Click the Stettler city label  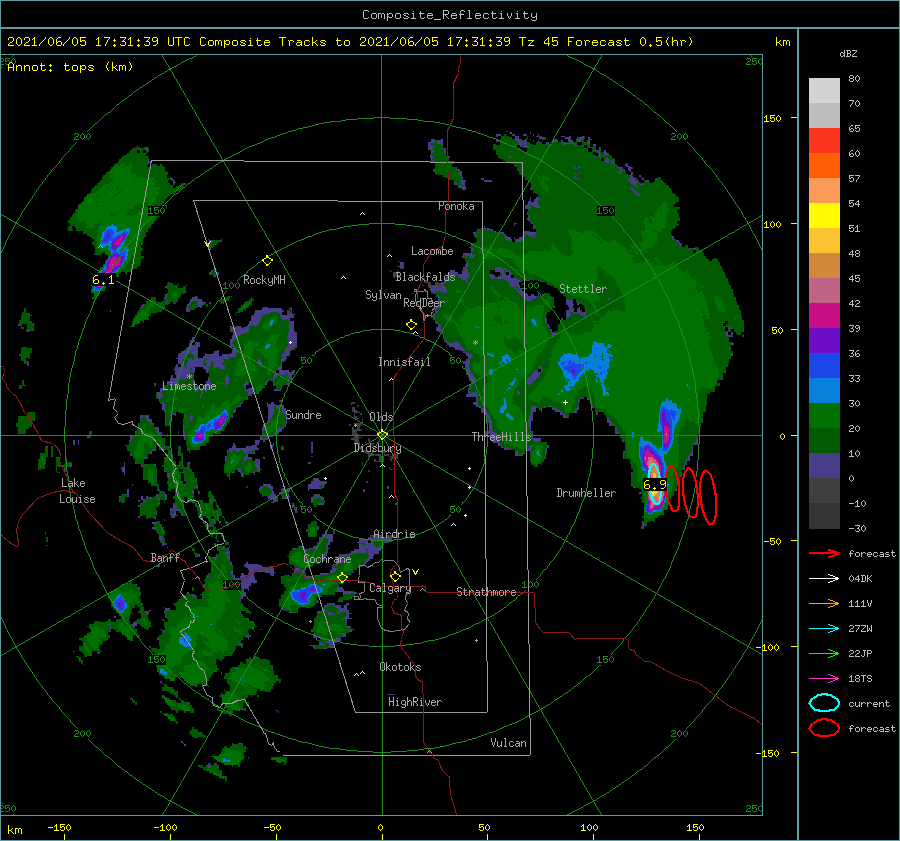click(583, 289)
